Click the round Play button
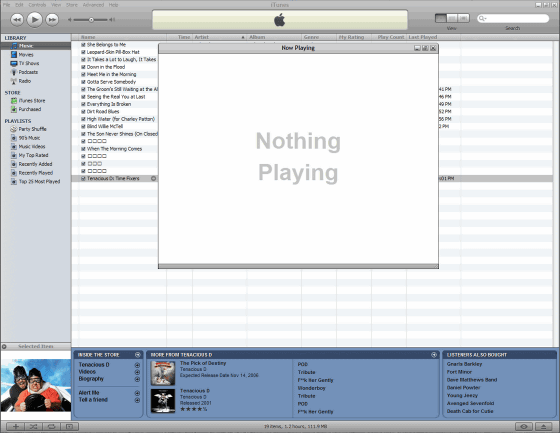Viewport: 560px width, 433px height. [35, 19]
